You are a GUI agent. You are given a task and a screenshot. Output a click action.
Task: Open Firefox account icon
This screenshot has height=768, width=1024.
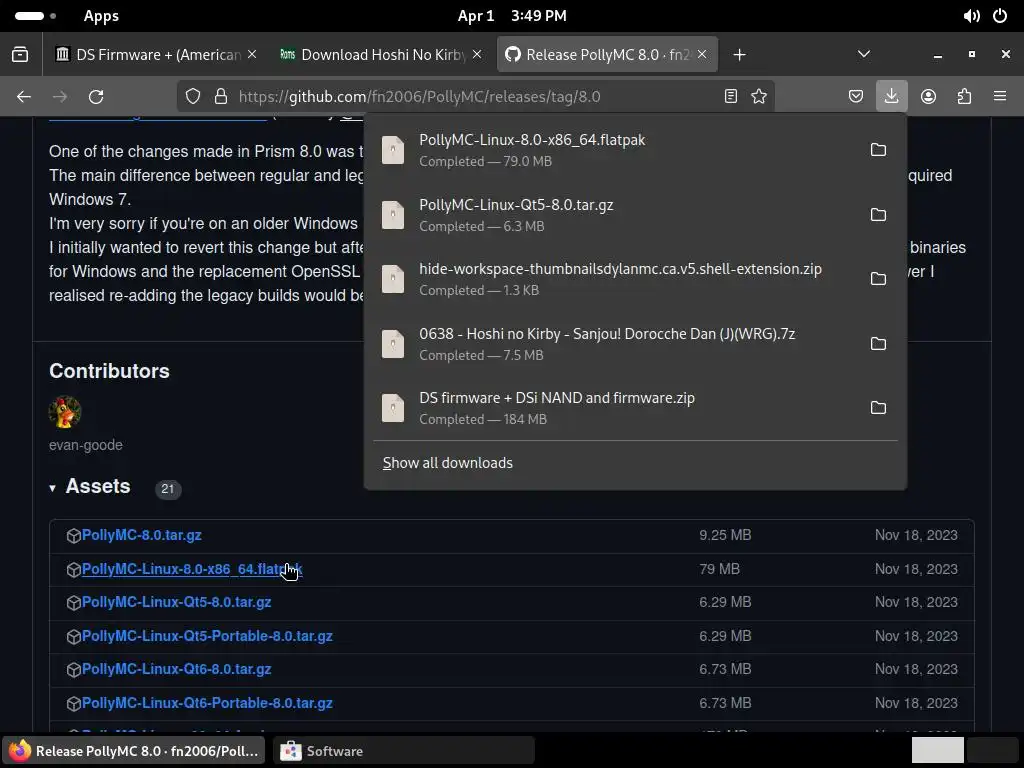[x=928, y=97]
